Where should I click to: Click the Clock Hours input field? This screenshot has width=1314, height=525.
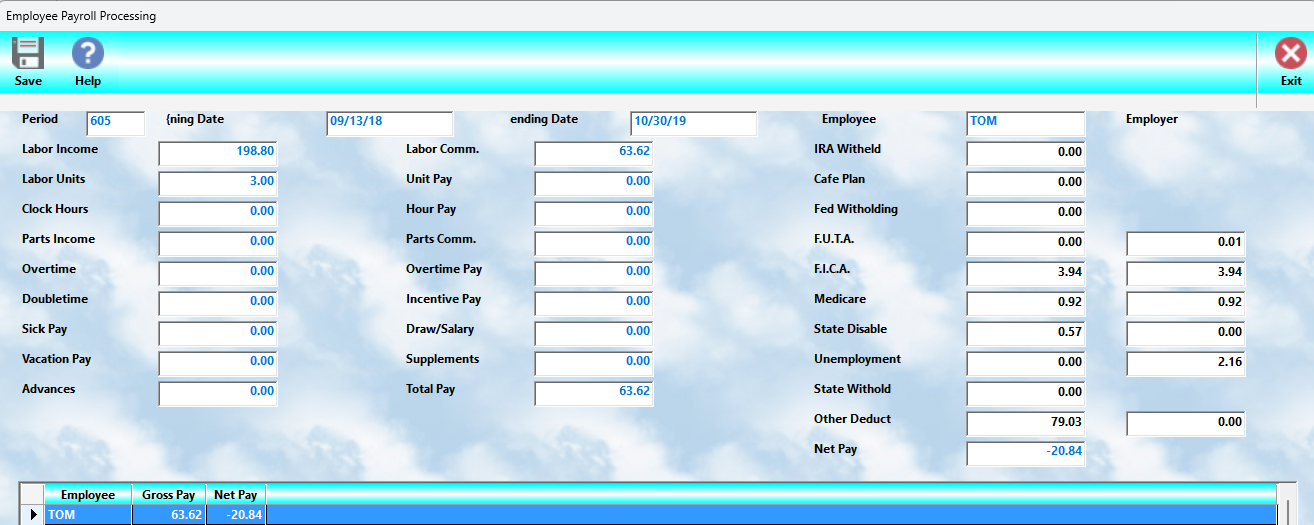(x=218, y=213)
